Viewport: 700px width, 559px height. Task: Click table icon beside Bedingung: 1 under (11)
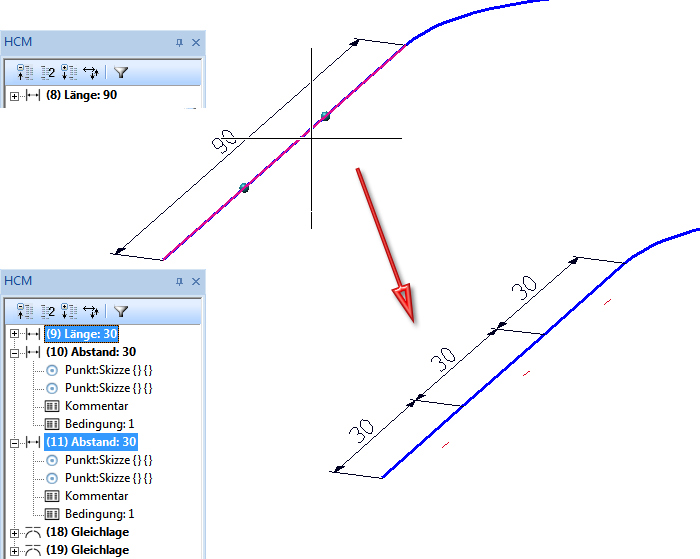point(52,514)
